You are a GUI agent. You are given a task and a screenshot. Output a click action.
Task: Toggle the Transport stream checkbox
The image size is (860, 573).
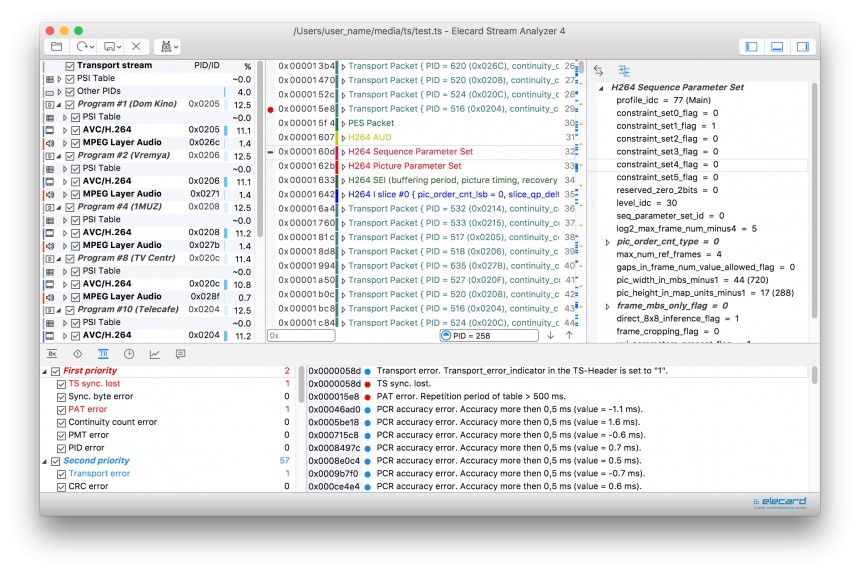pos(70,66)
